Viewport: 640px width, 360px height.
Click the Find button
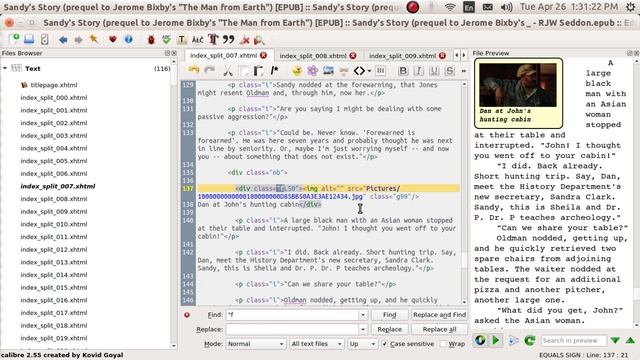point(389,315)
